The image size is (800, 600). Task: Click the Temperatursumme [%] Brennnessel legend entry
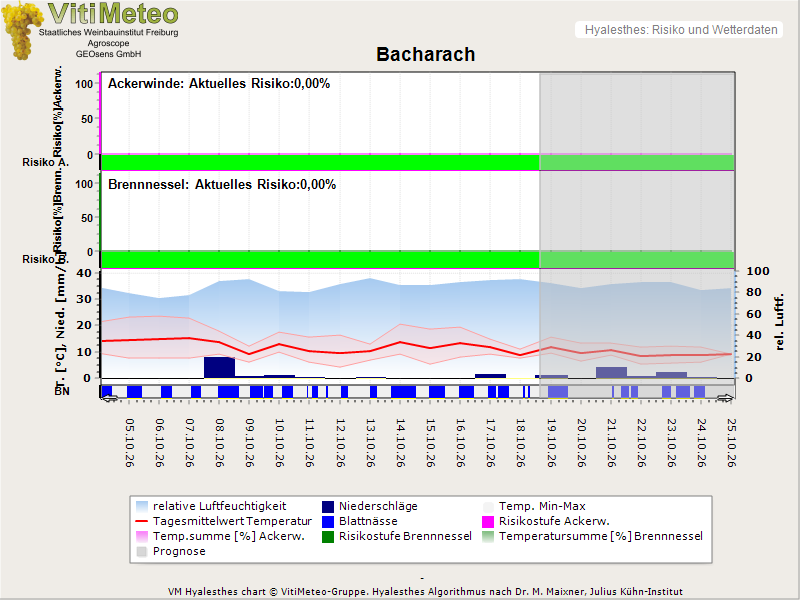593,537
